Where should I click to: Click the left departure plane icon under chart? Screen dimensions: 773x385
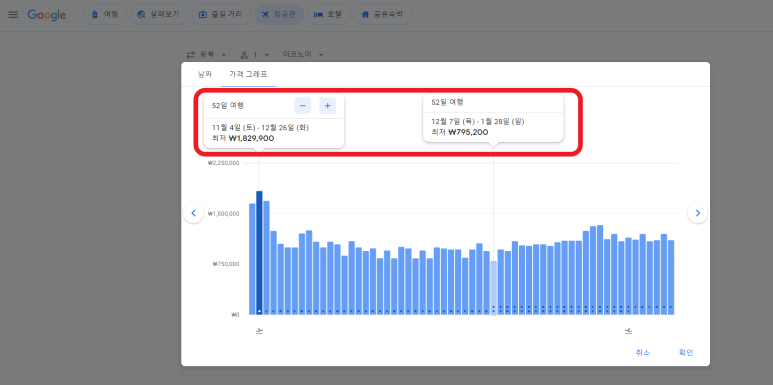pos(260,331)
